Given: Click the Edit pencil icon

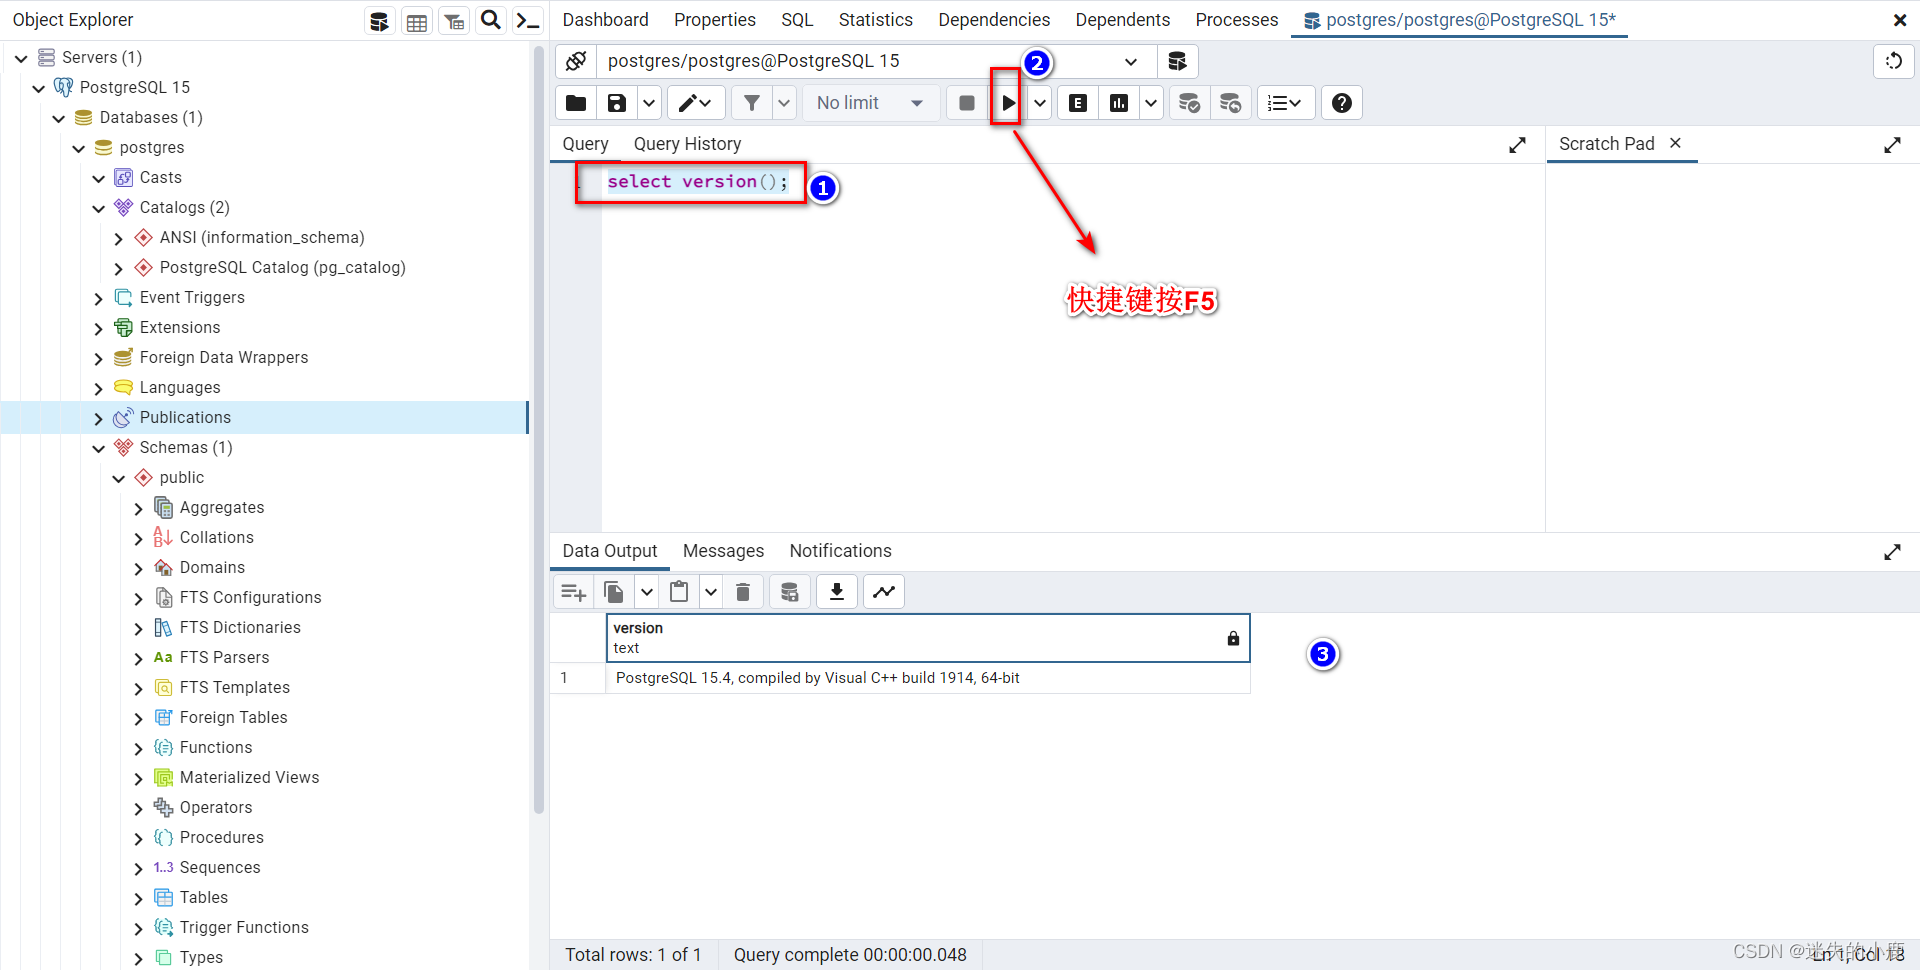Looking at the screenshot, I should tap(695, 103).
